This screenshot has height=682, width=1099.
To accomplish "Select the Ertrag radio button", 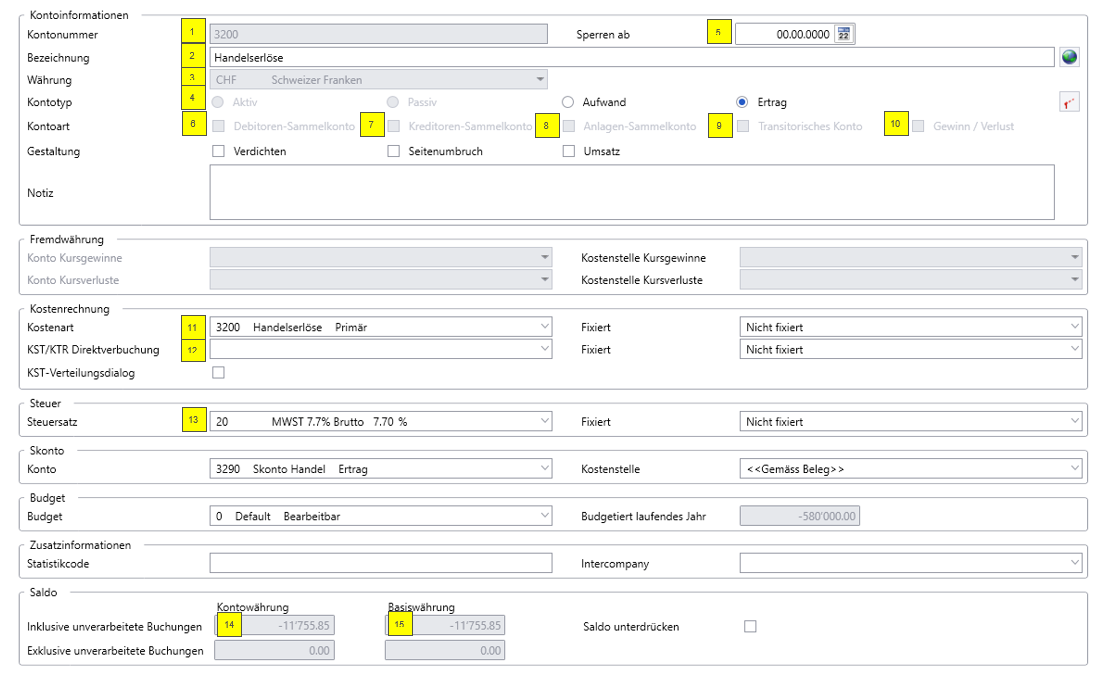I will click(x=742, y=102).
